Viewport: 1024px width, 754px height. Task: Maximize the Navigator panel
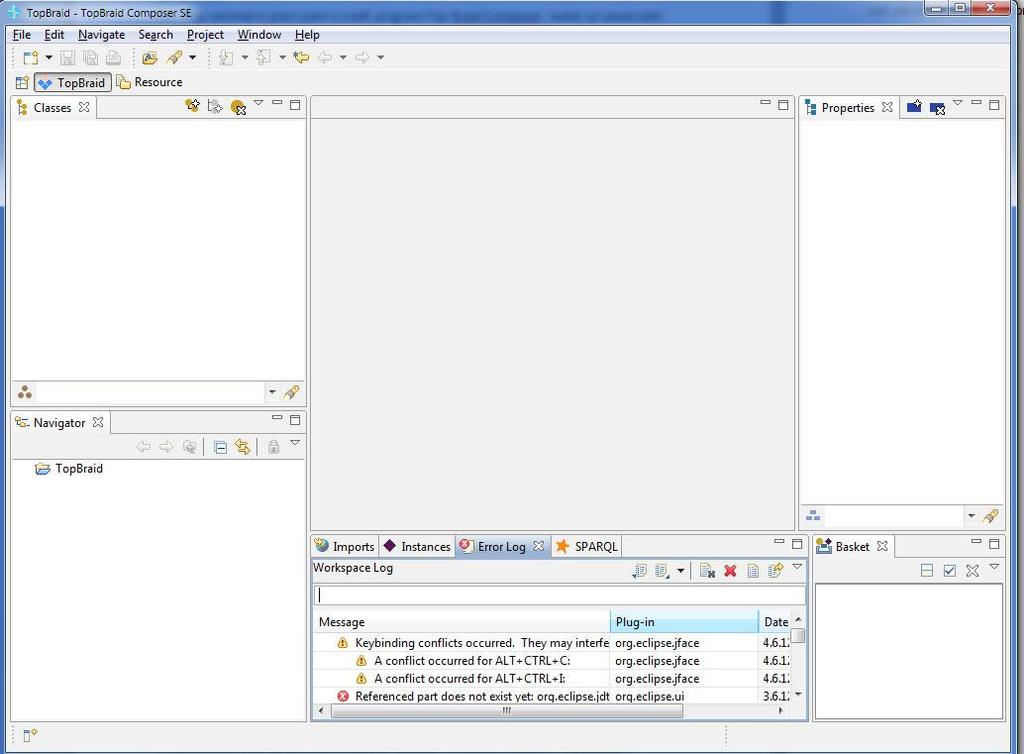295,420
